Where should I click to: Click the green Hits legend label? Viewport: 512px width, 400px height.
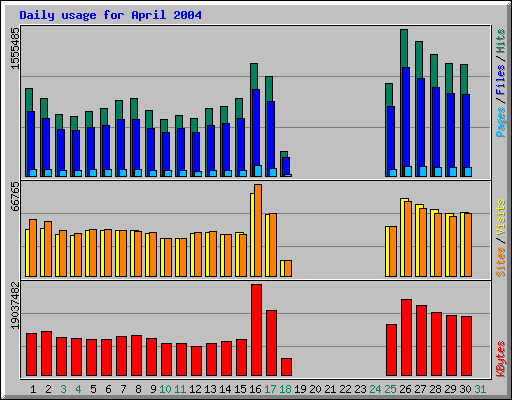(x=500, y=41)
